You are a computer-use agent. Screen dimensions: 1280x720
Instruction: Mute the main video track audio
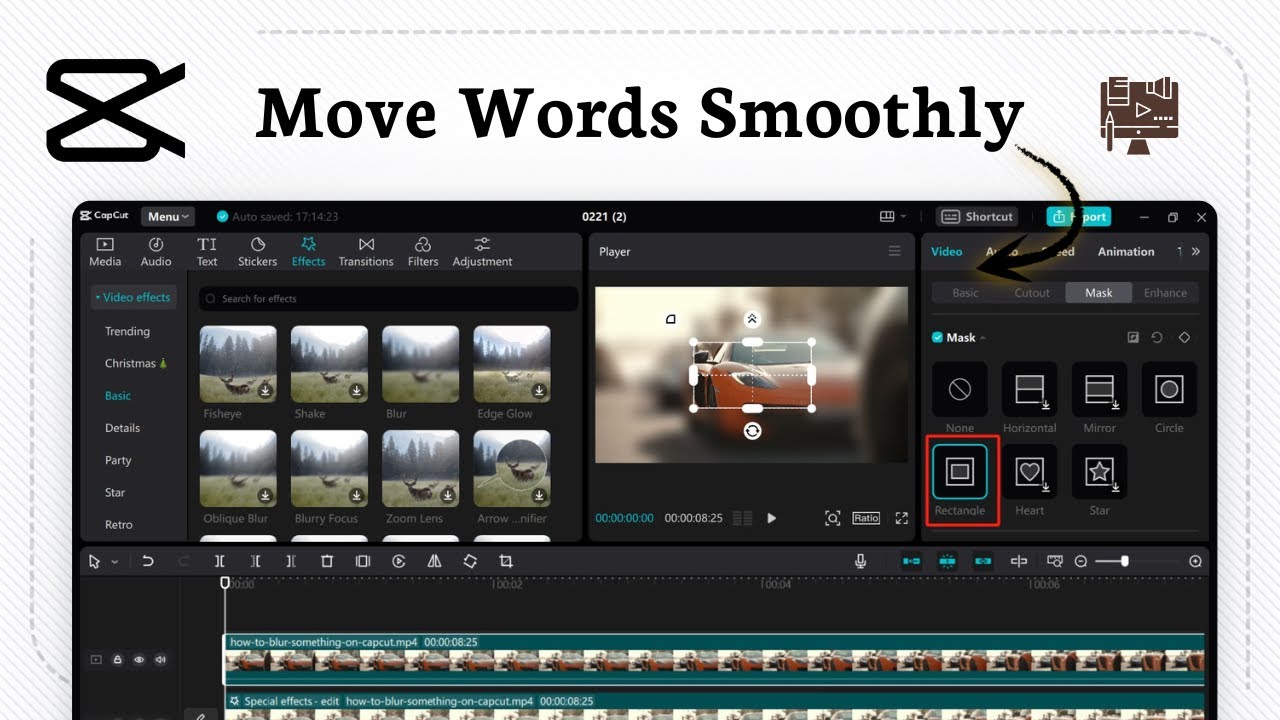pyautogui.click(x=160, y=660)
